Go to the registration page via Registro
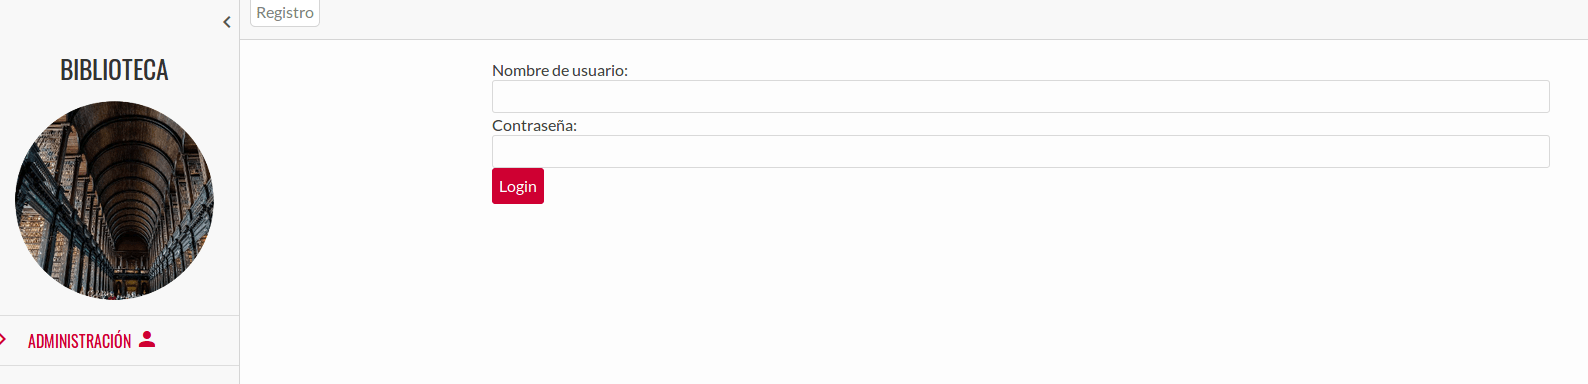This screenshot has width=1588, height=384. (285, 13)
